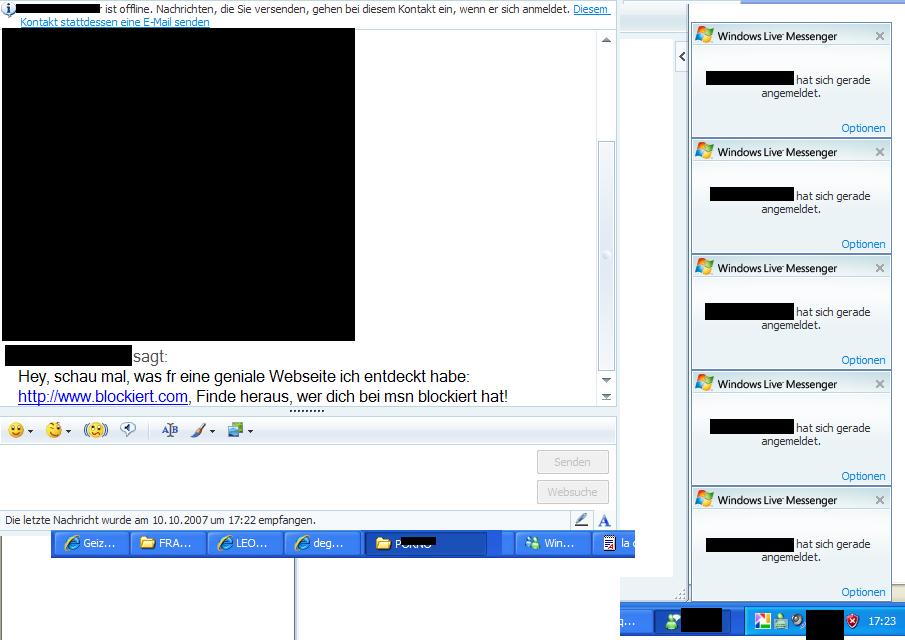Image resolution: width=905 pixels, height=640 pixels.
Task: Click the Picasa colorful tray icon
Action: pos(762,621)
